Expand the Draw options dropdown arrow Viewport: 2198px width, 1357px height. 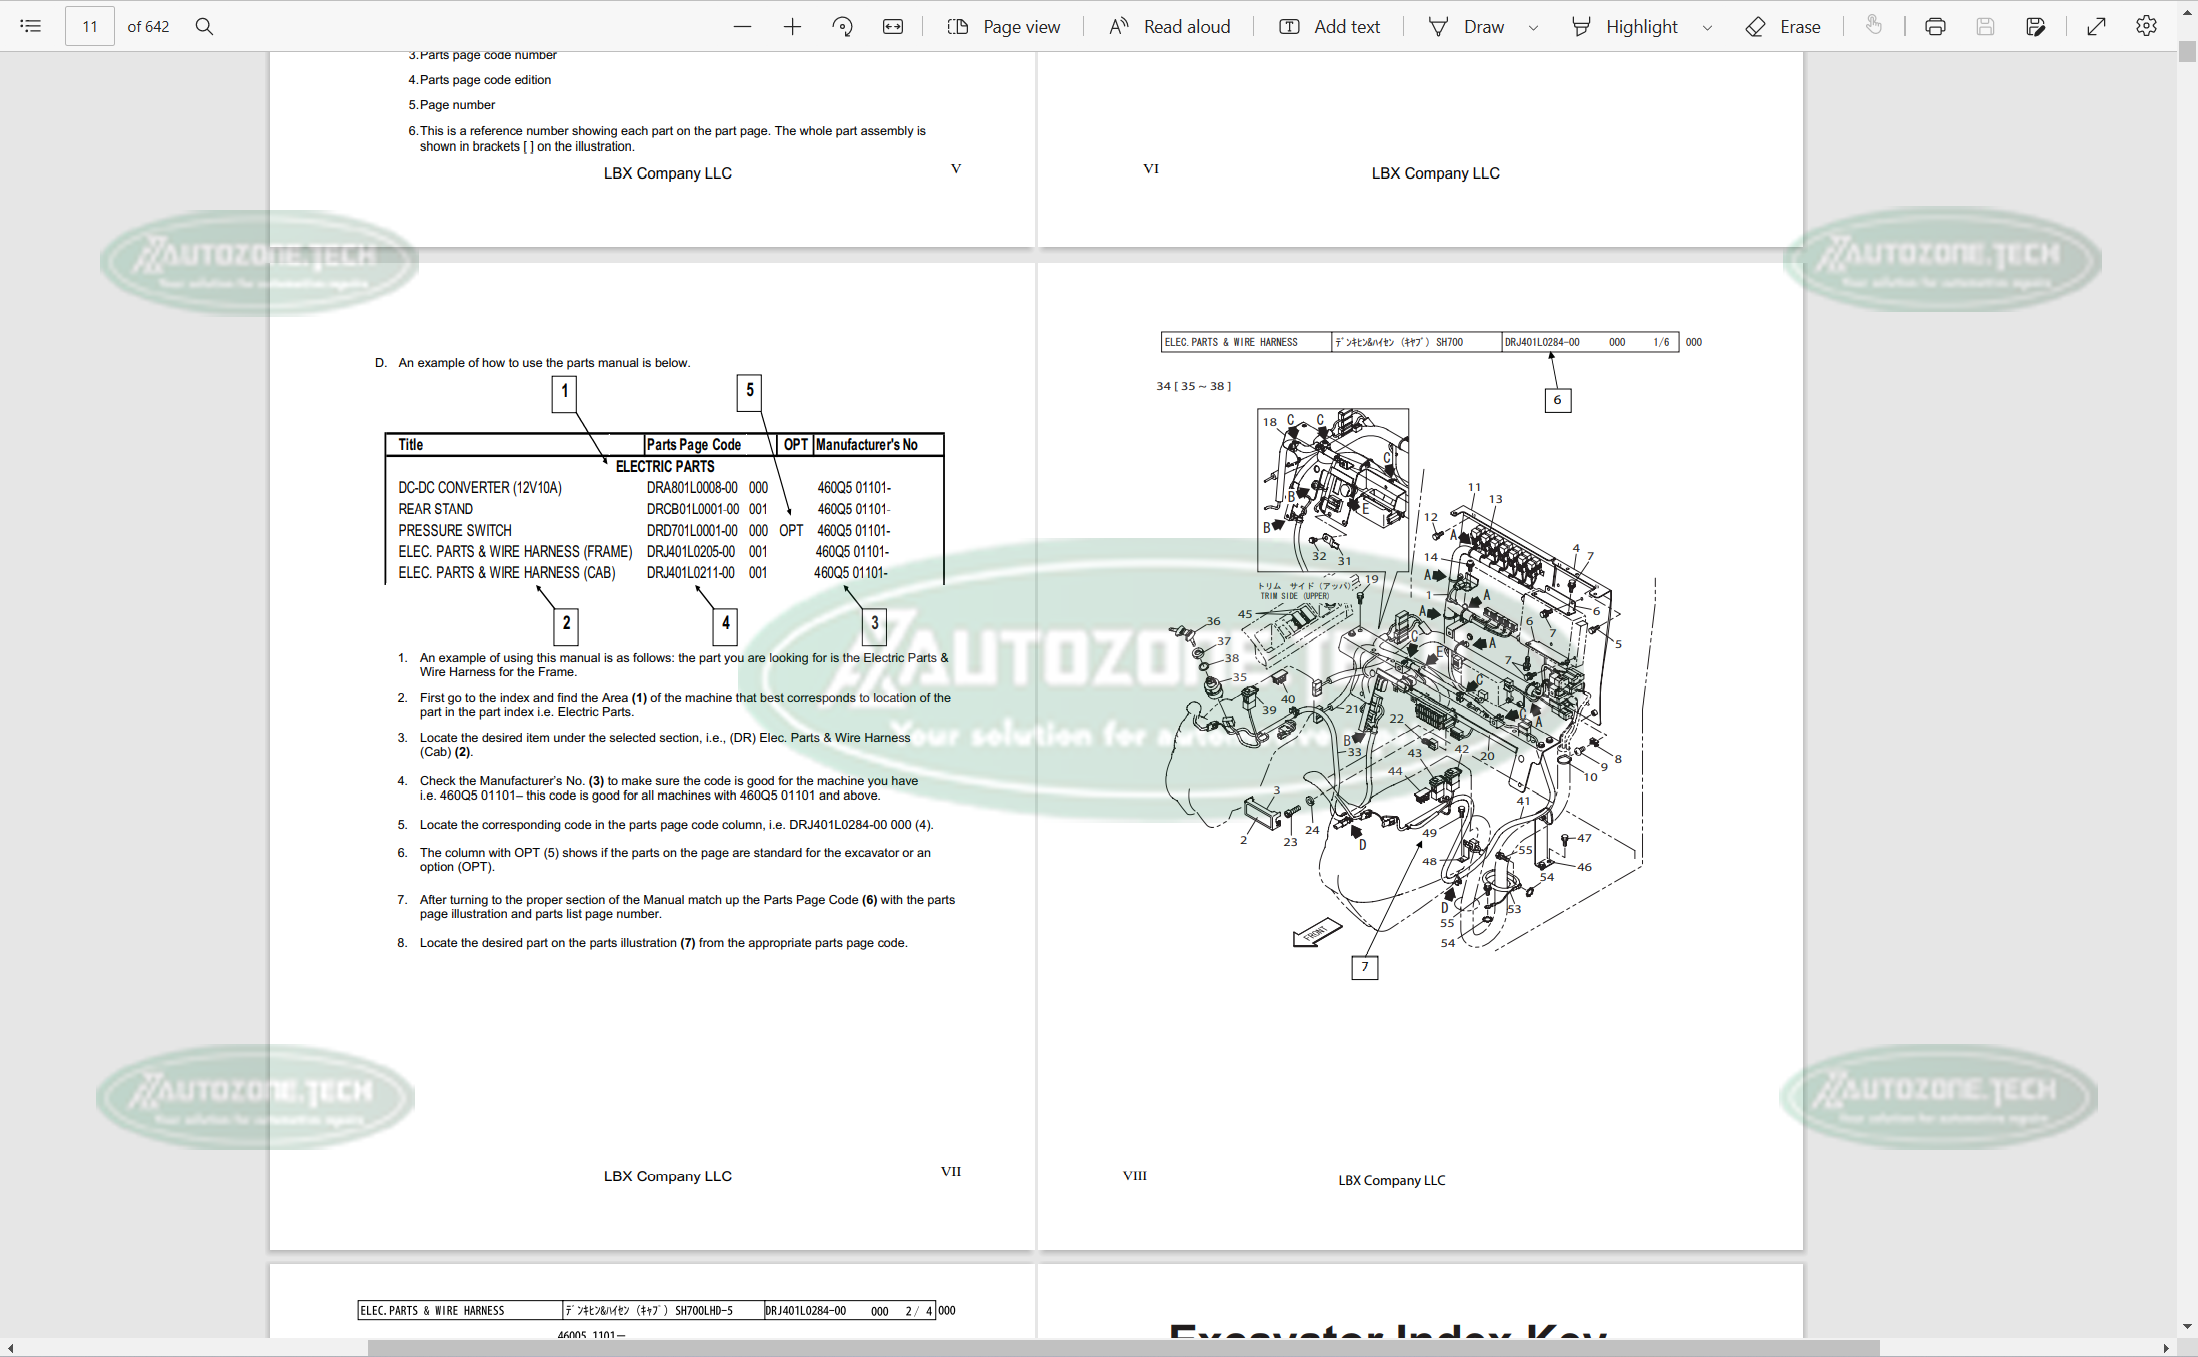point(1533,28)
